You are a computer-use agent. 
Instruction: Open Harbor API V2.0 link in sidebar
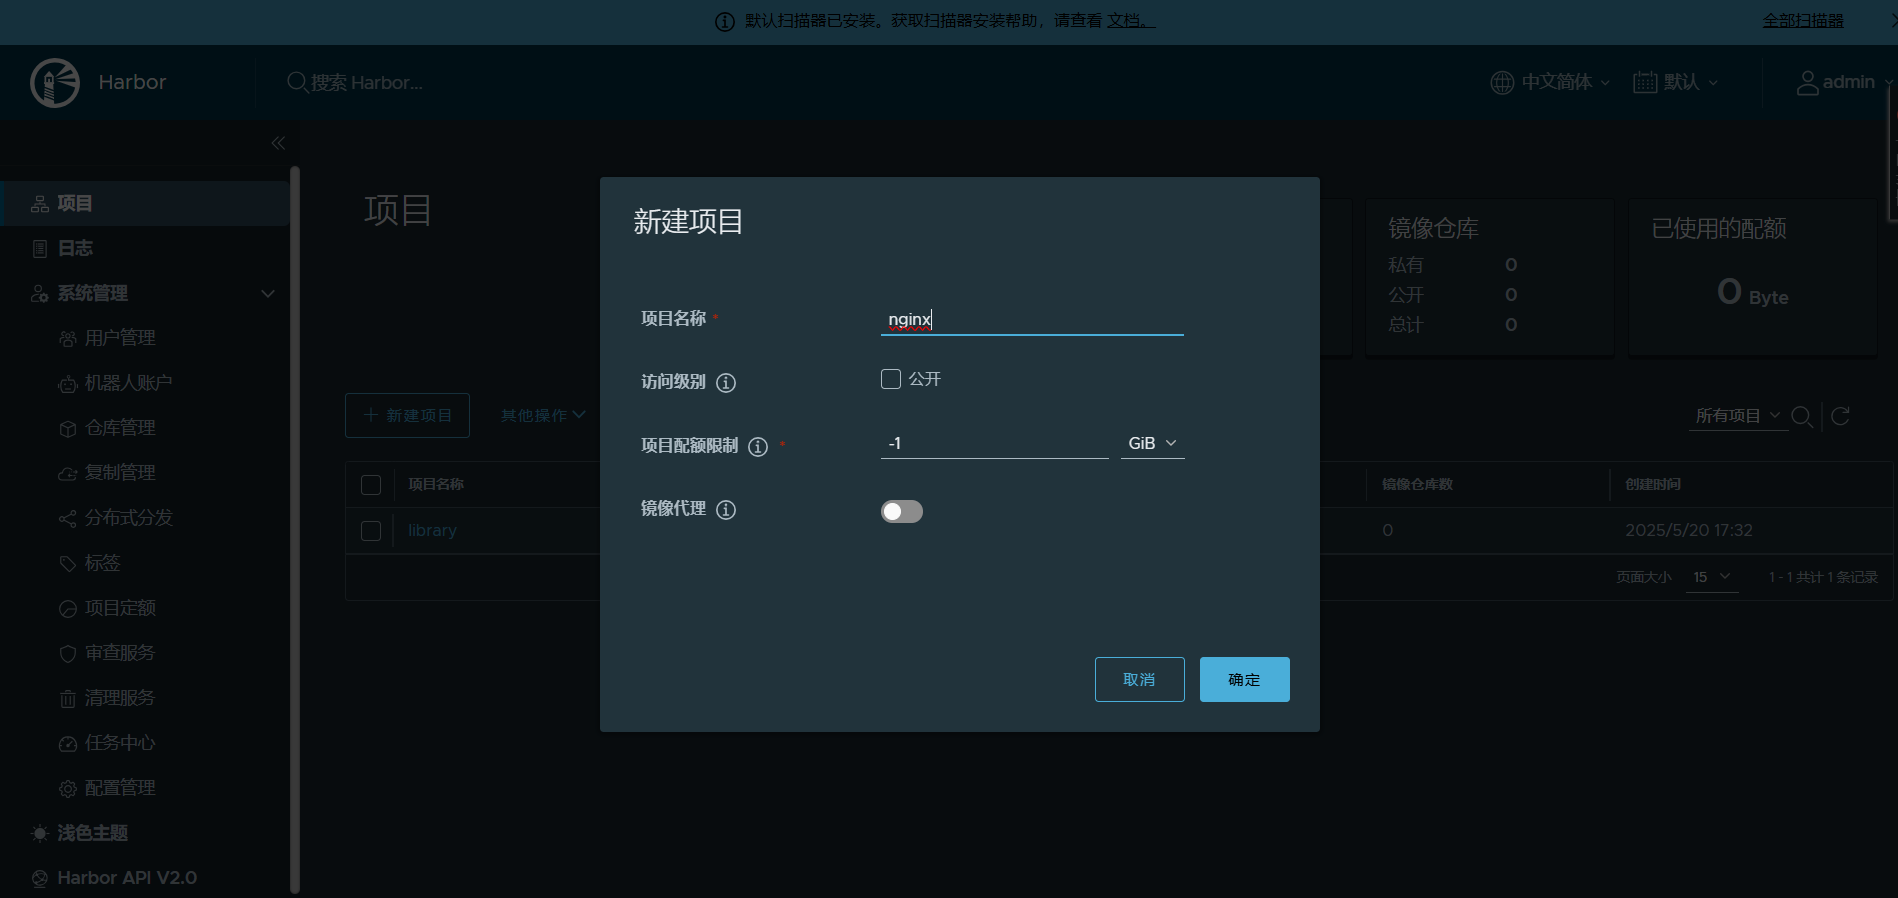(x=126, y=878)
